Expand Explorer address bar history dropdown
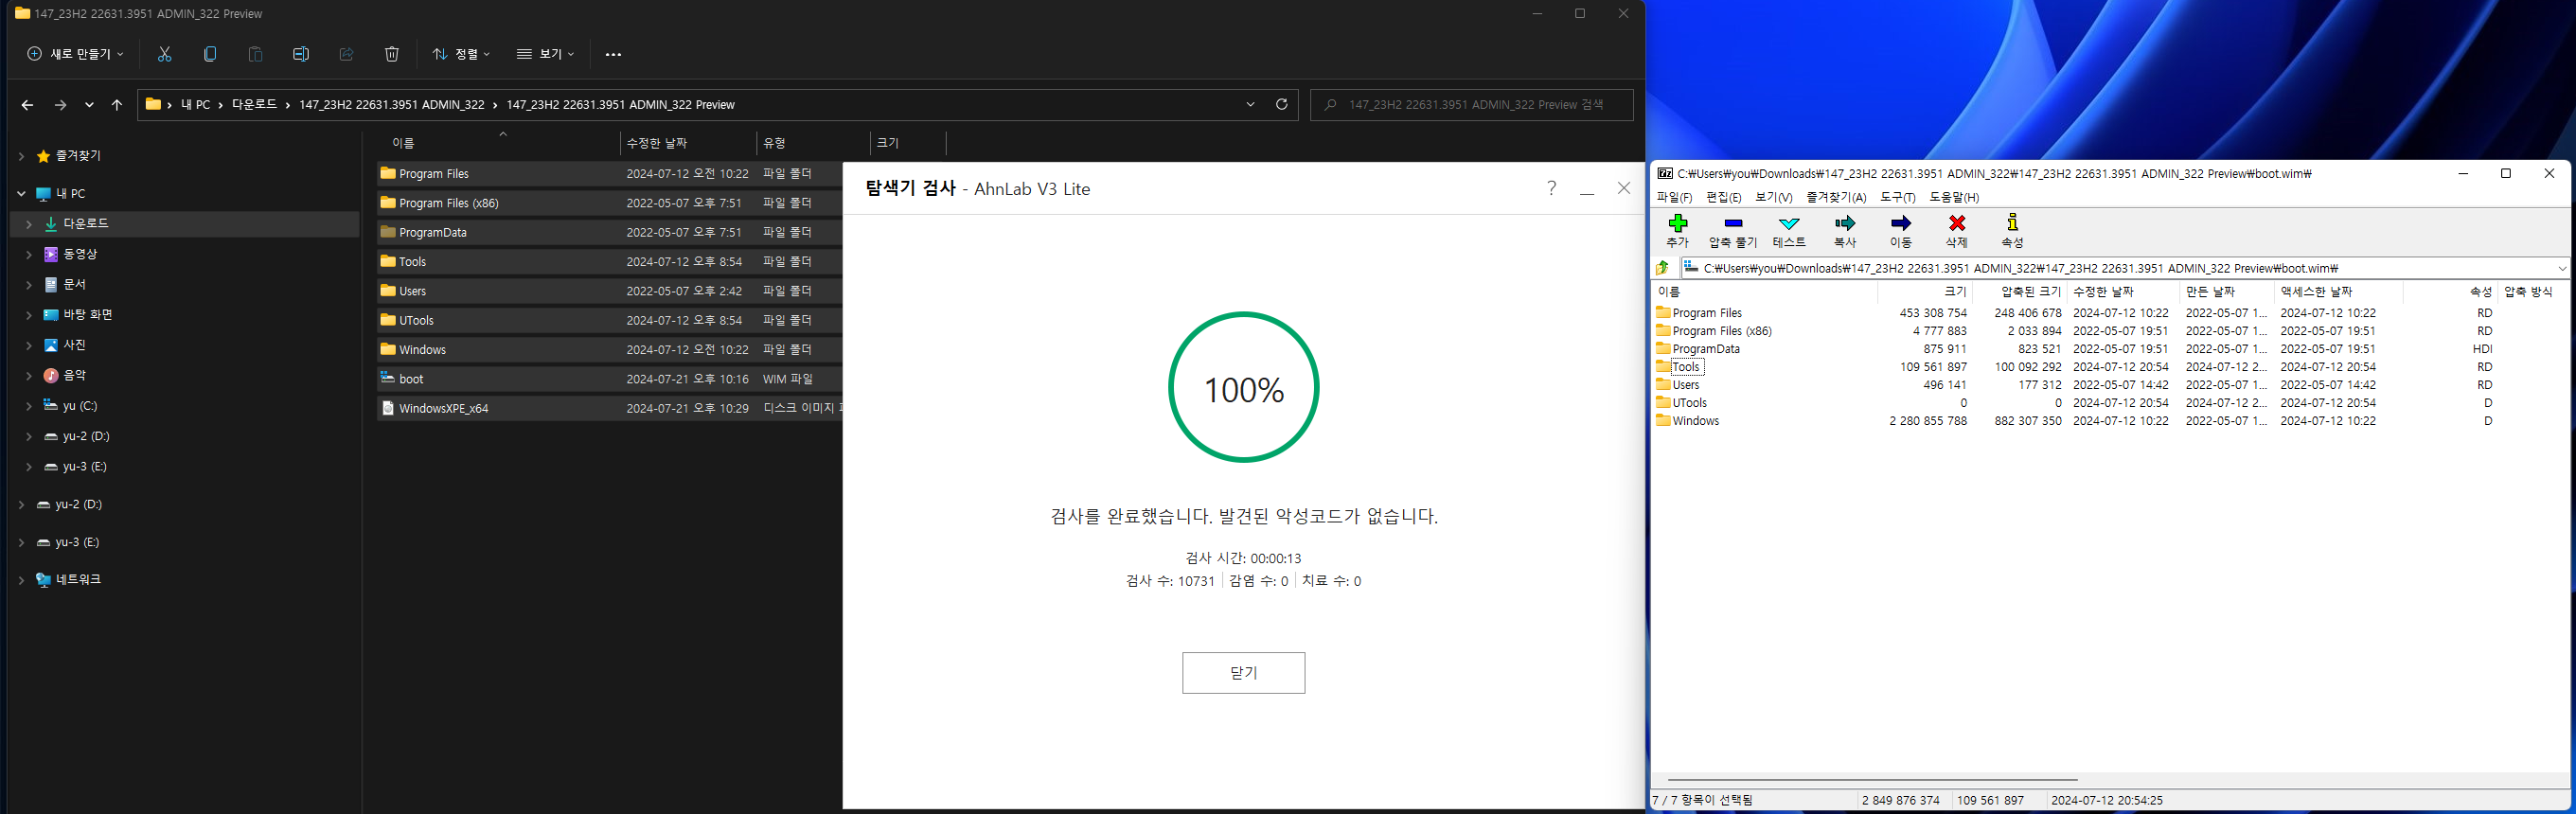This screenshot has width=2576, height=814. (x=1250, y=104)
